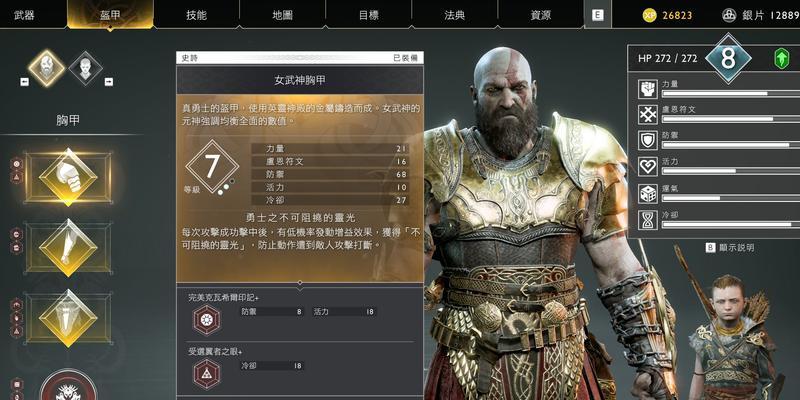Select the chest armor slot icon
Screen dimensions: 800x400
click(68, 177)
